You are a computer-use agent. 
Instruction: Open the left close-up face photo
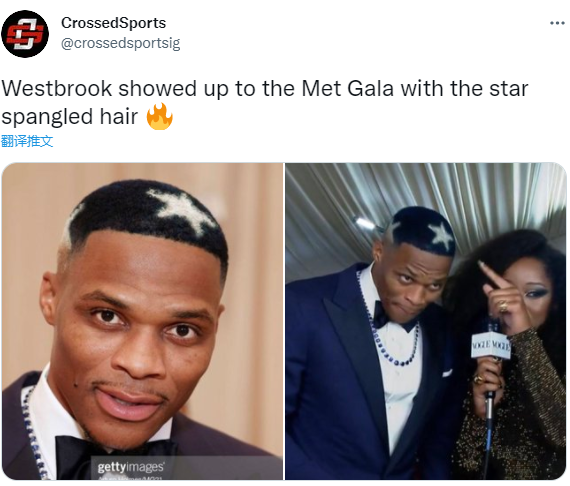(142, 321)
